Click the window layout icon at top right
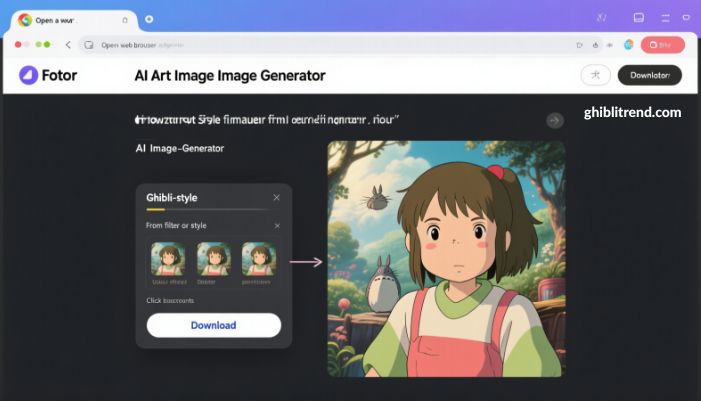Image resolution: width=701 pixels, height=401 pixels. pyautogui.click(x=639, y=17)
